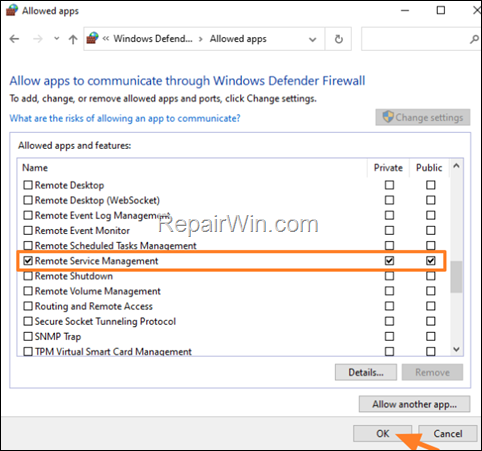Click the Remove button
The image size is (482, 451).
click(432, 372)
